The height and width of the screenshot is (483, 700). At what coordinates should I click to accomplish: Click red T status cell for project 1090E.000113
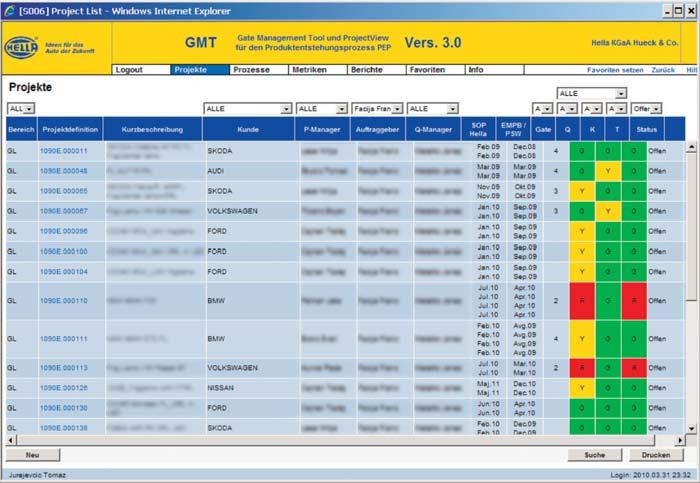click(x=634, y=368)
